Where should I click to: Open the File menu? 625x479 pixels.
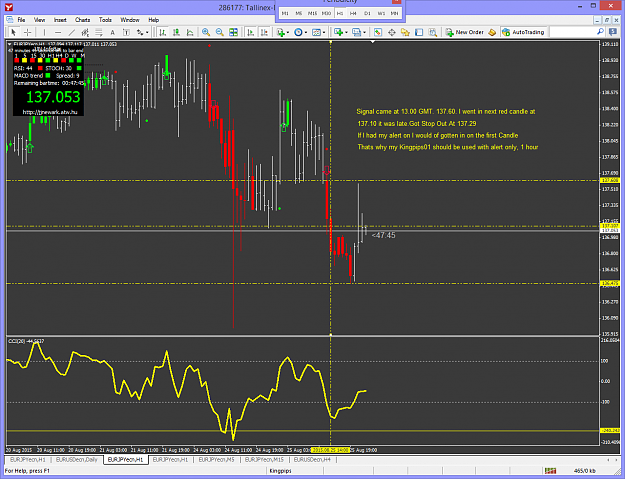(21, 20)
